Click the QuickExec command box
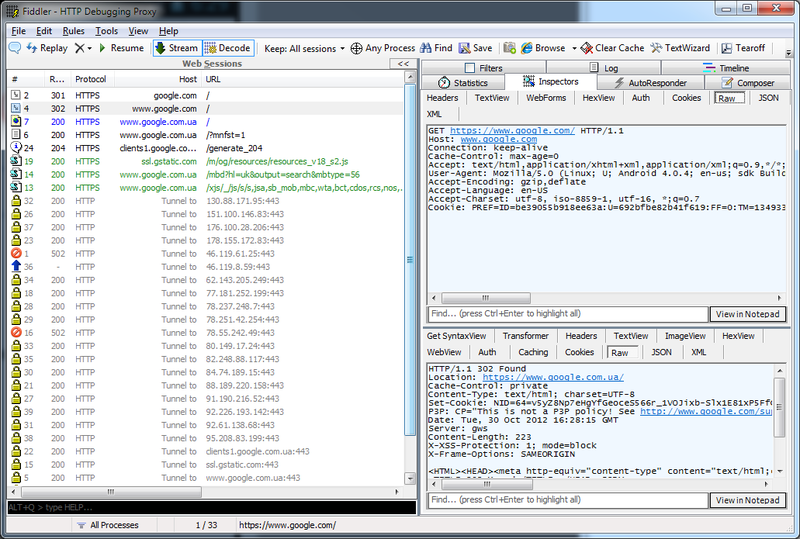 [x=212, y=507]
